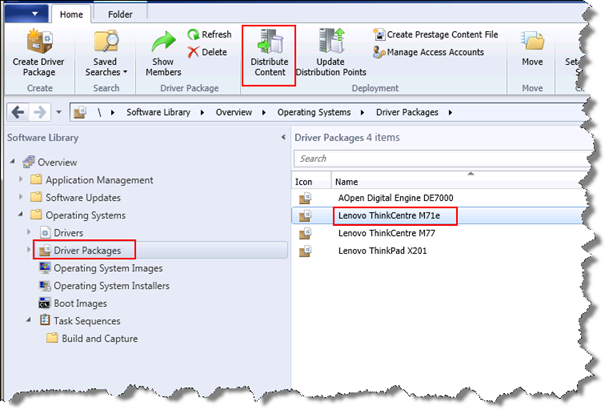The height and width of the screenshot is (410, 605).
Task: Select the Build and Capture folder
Action: (x=100, y=339)
